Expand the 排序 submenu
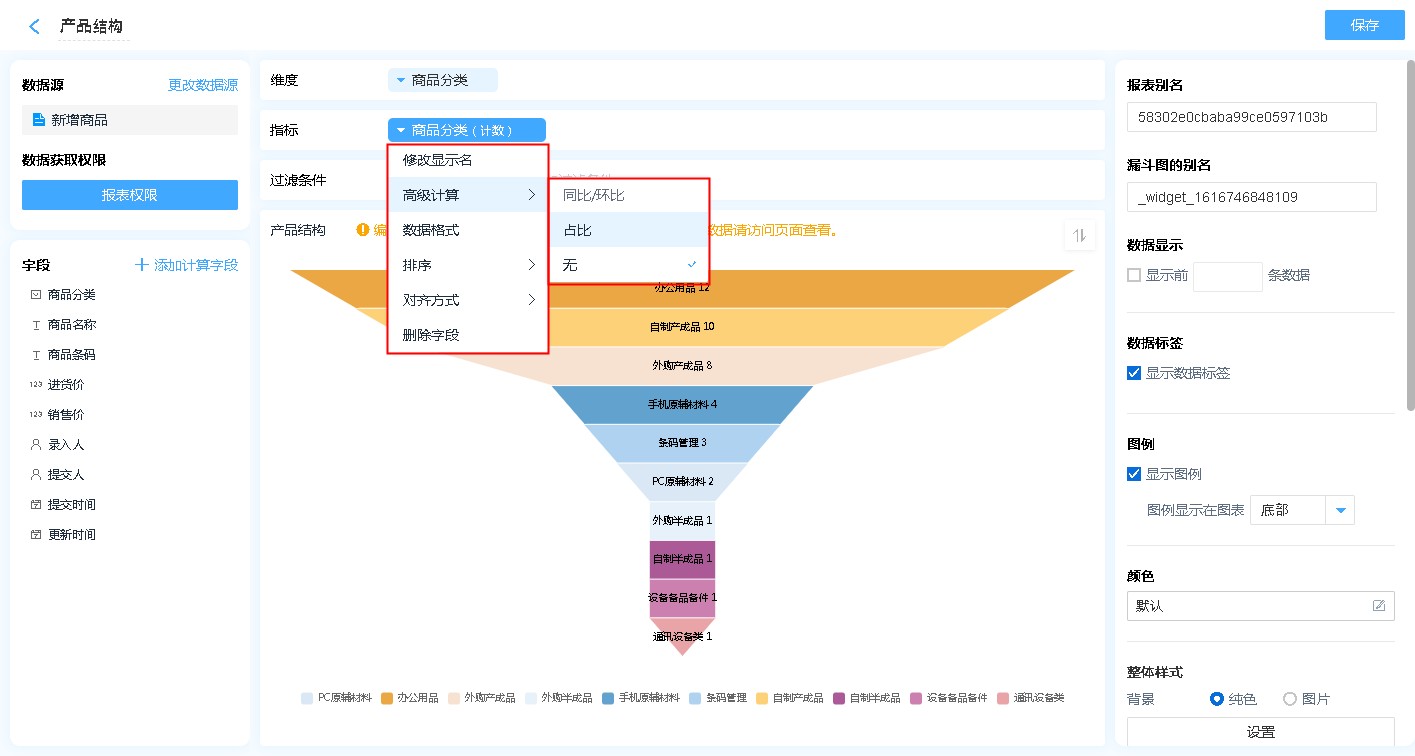This screenshot has height=756, width=1415. pos(467,265)
